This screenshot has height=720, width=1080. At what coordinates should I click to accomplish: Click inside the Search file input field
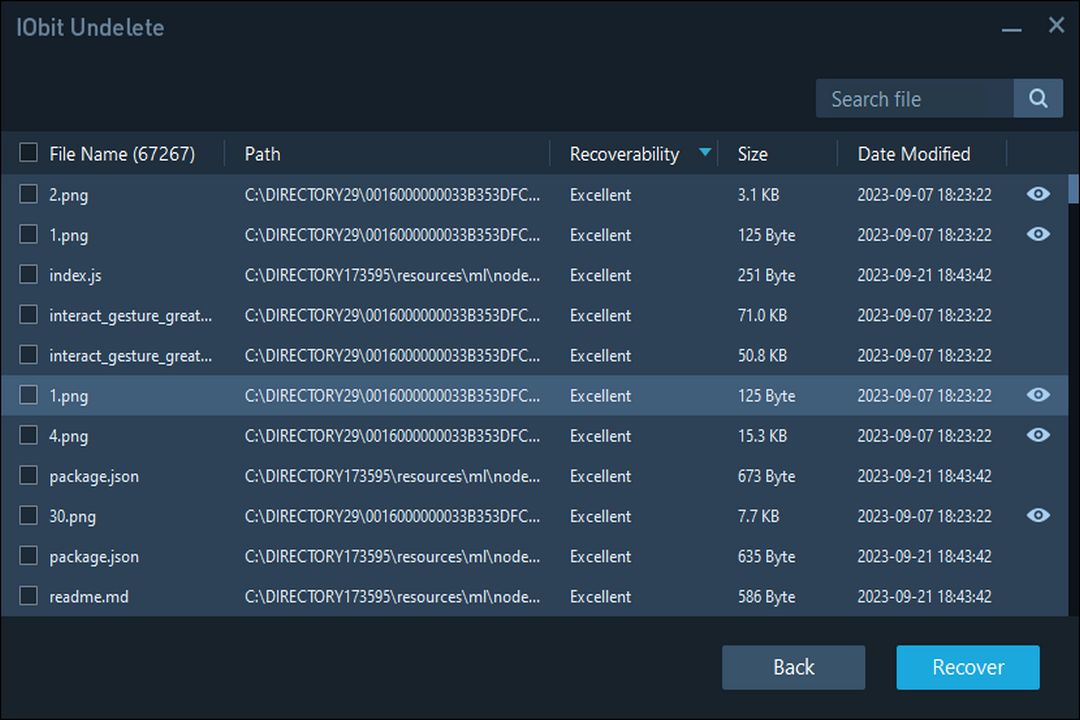(x=910, y=98)
